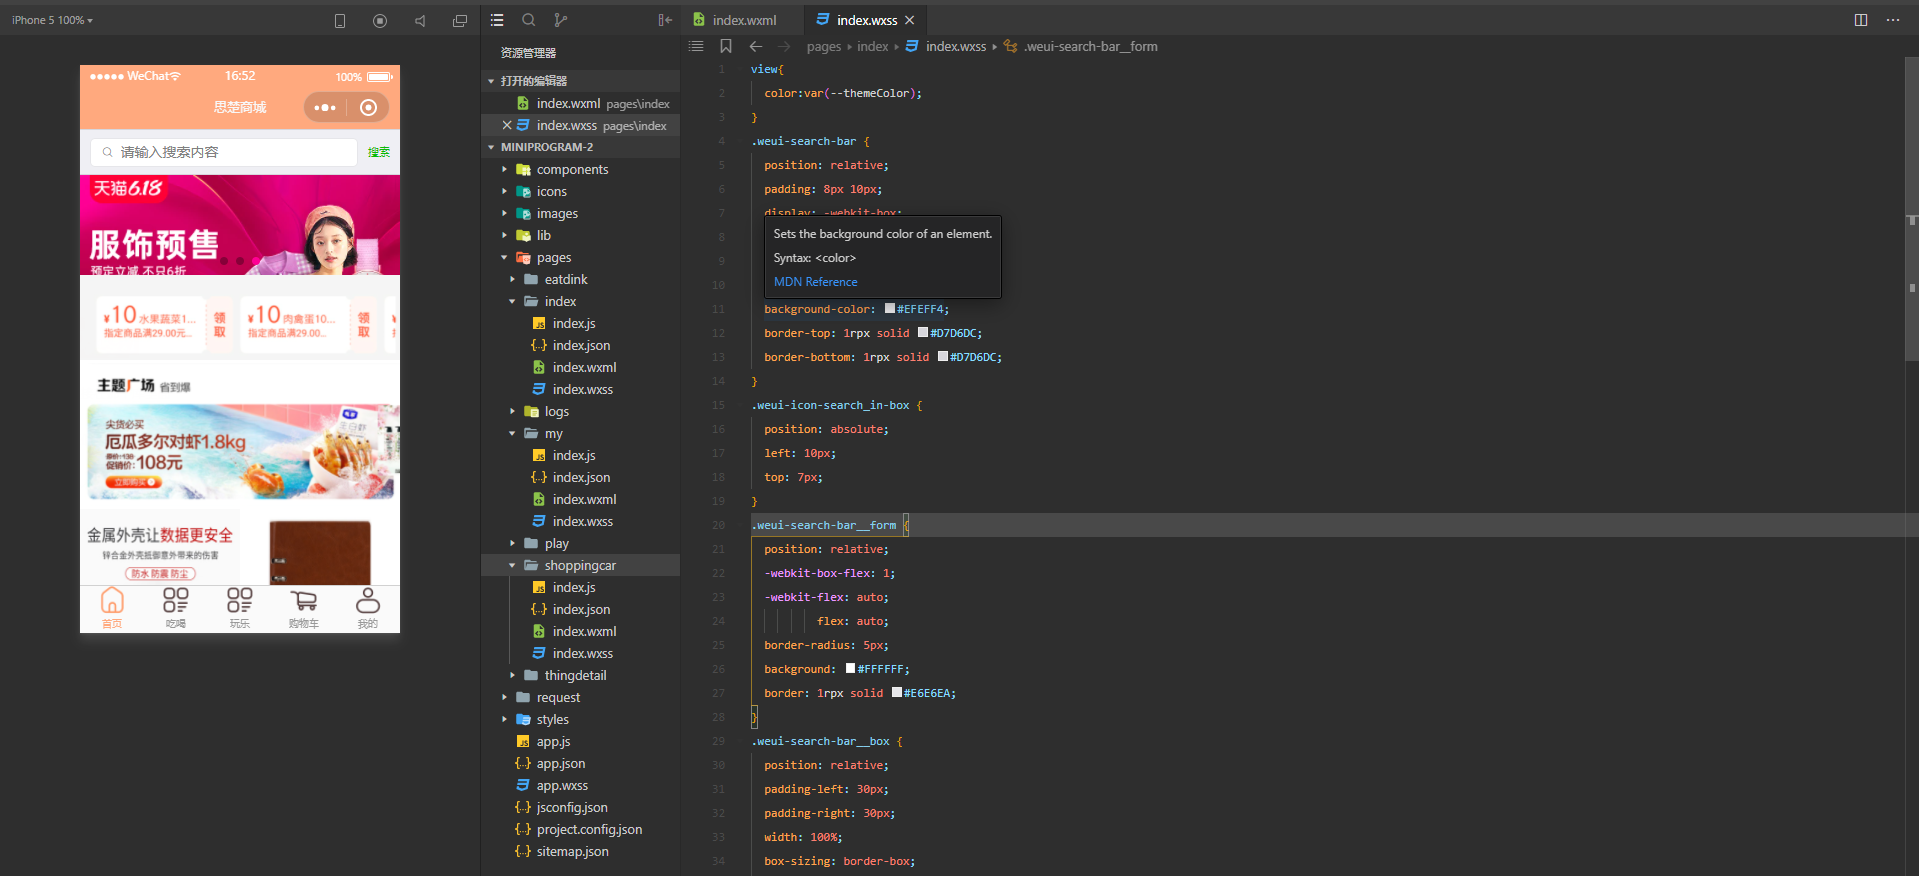1919x876 pixels.
Task: Open the iPhone 5 100% device dropdown
Action: [52, 20]
